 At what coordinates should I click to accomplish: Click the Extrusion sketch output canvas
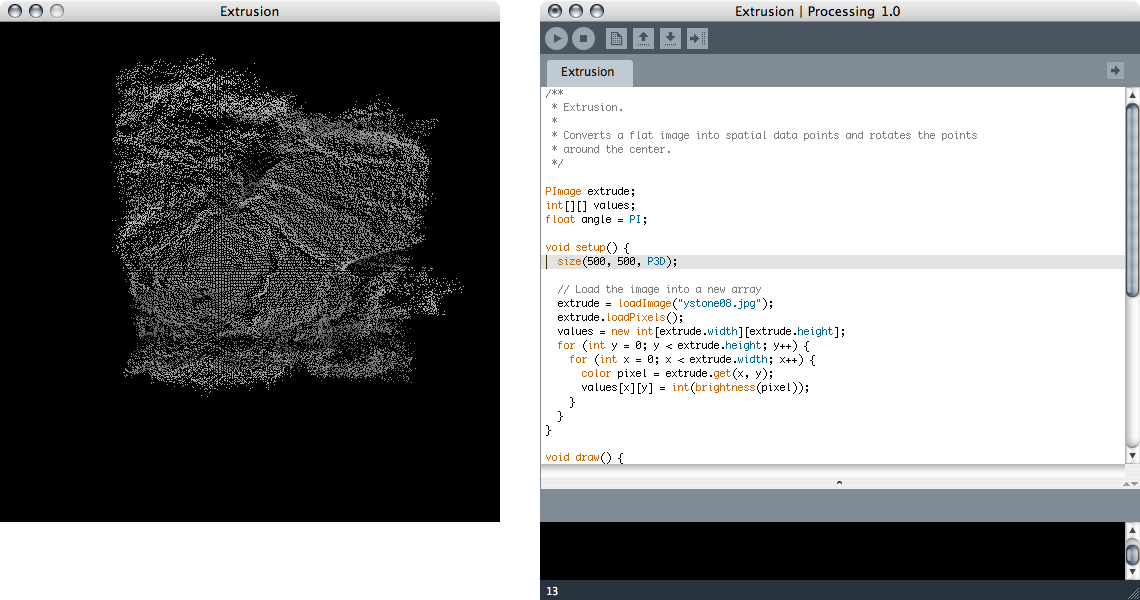[250, 272]
